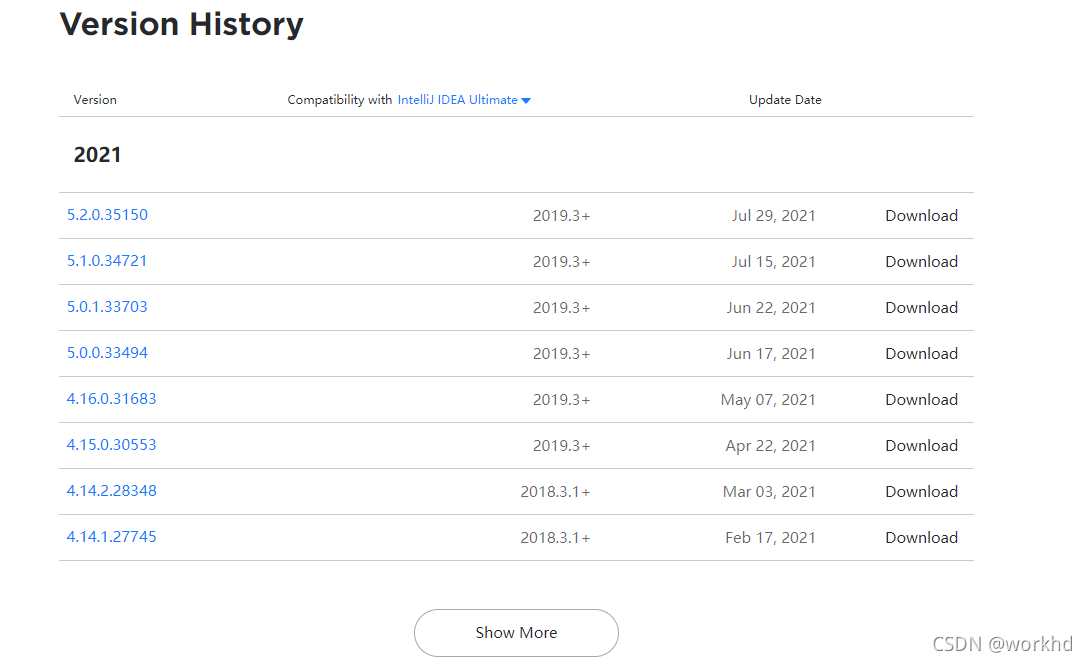Image resolution: width=1087 pixels, height=662 pixels.
Task: Select 2019.3+ compatibility in 4.15.0.30553 row
Action: 562,446
